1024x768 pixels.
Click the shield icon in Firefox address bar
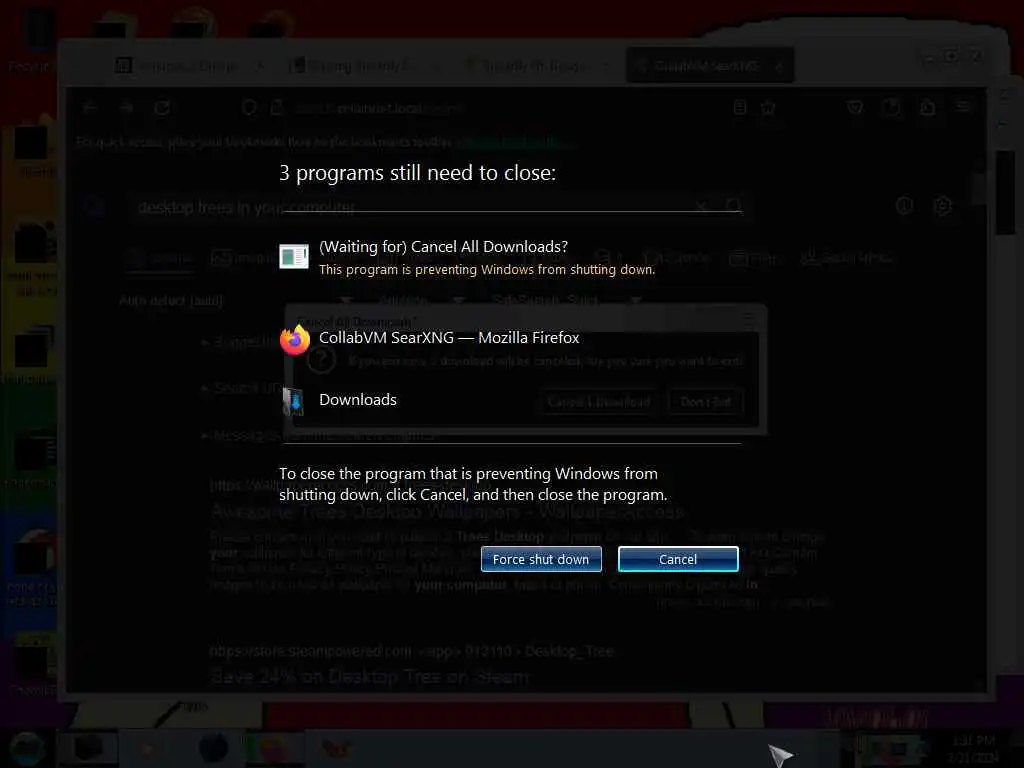(x=248, y=108)
